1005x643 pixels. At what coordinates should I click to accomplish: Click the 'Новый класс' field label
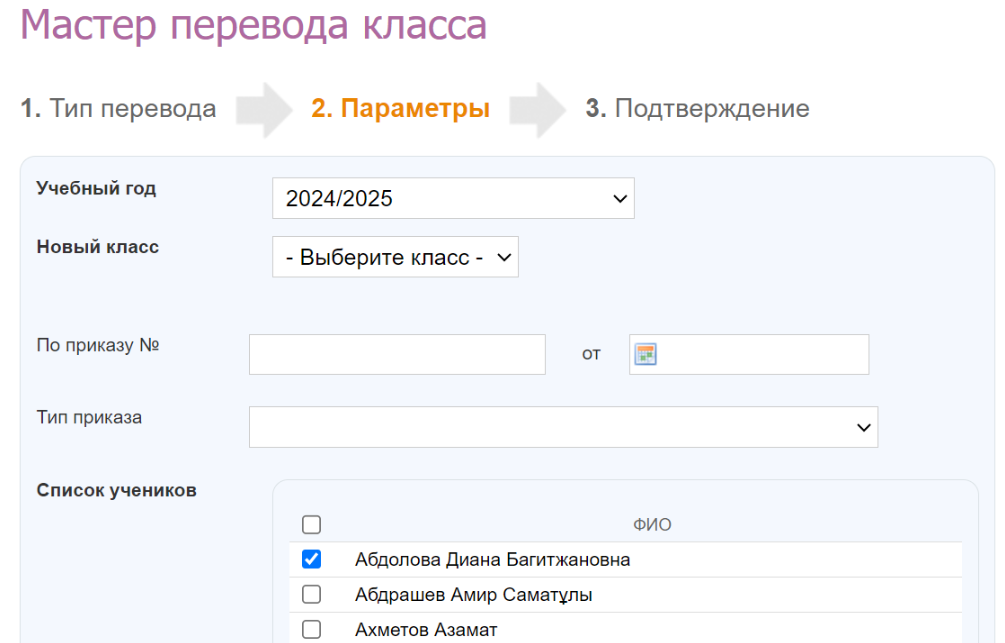pos(98,247)
